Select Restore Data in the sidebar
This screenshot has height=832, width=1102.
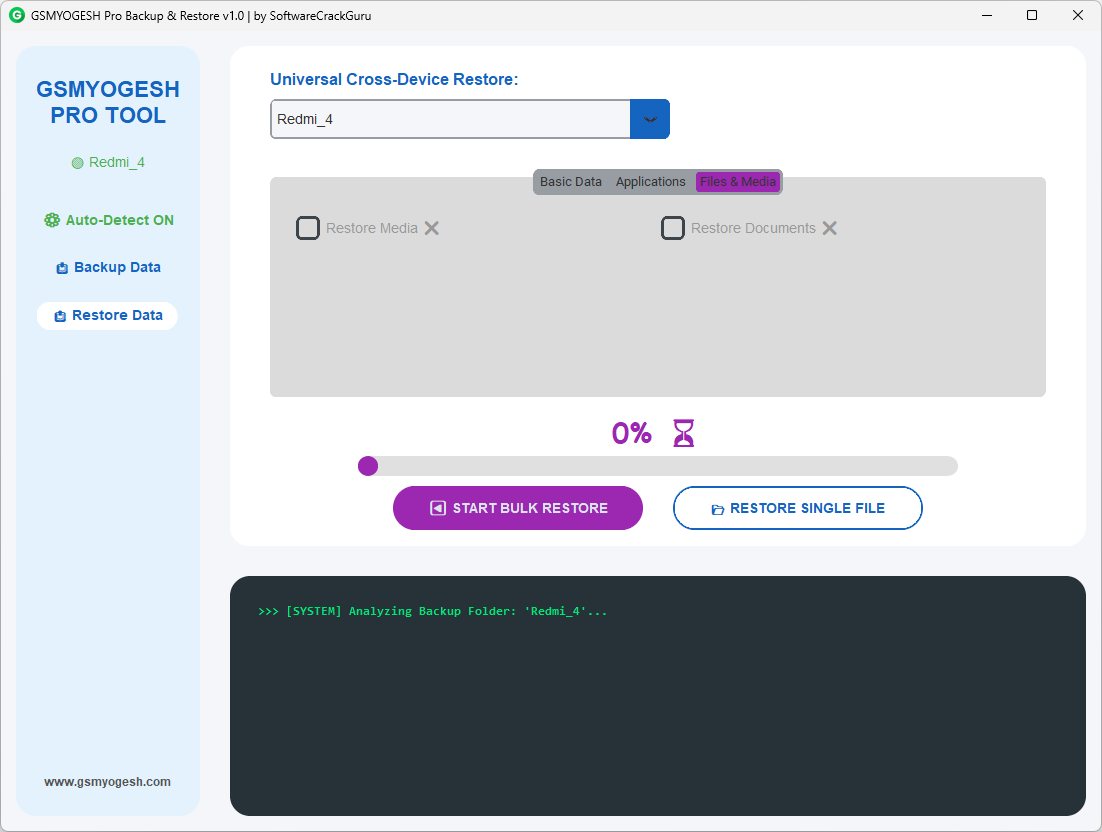108,315
